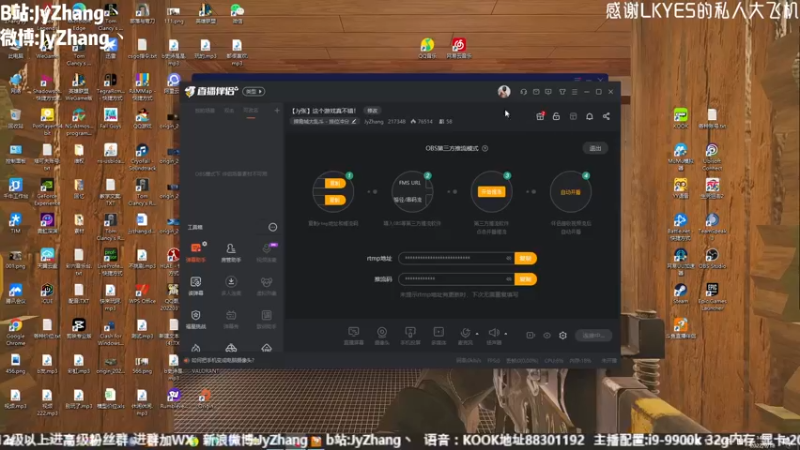The height and width of the screenshot is (450, 800).
Task: Open the notification bell icon
Action: pos(589,116)
